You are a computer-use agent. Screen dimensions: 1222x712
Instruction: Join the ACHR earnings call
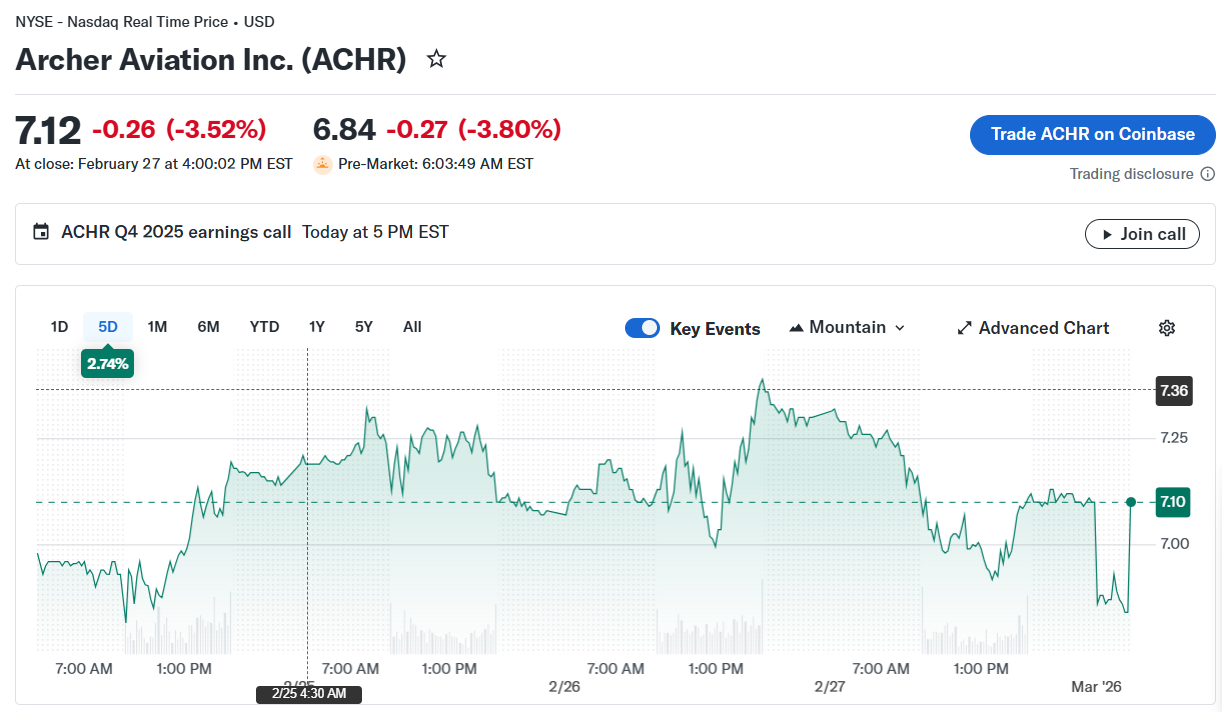[1142, 234]
